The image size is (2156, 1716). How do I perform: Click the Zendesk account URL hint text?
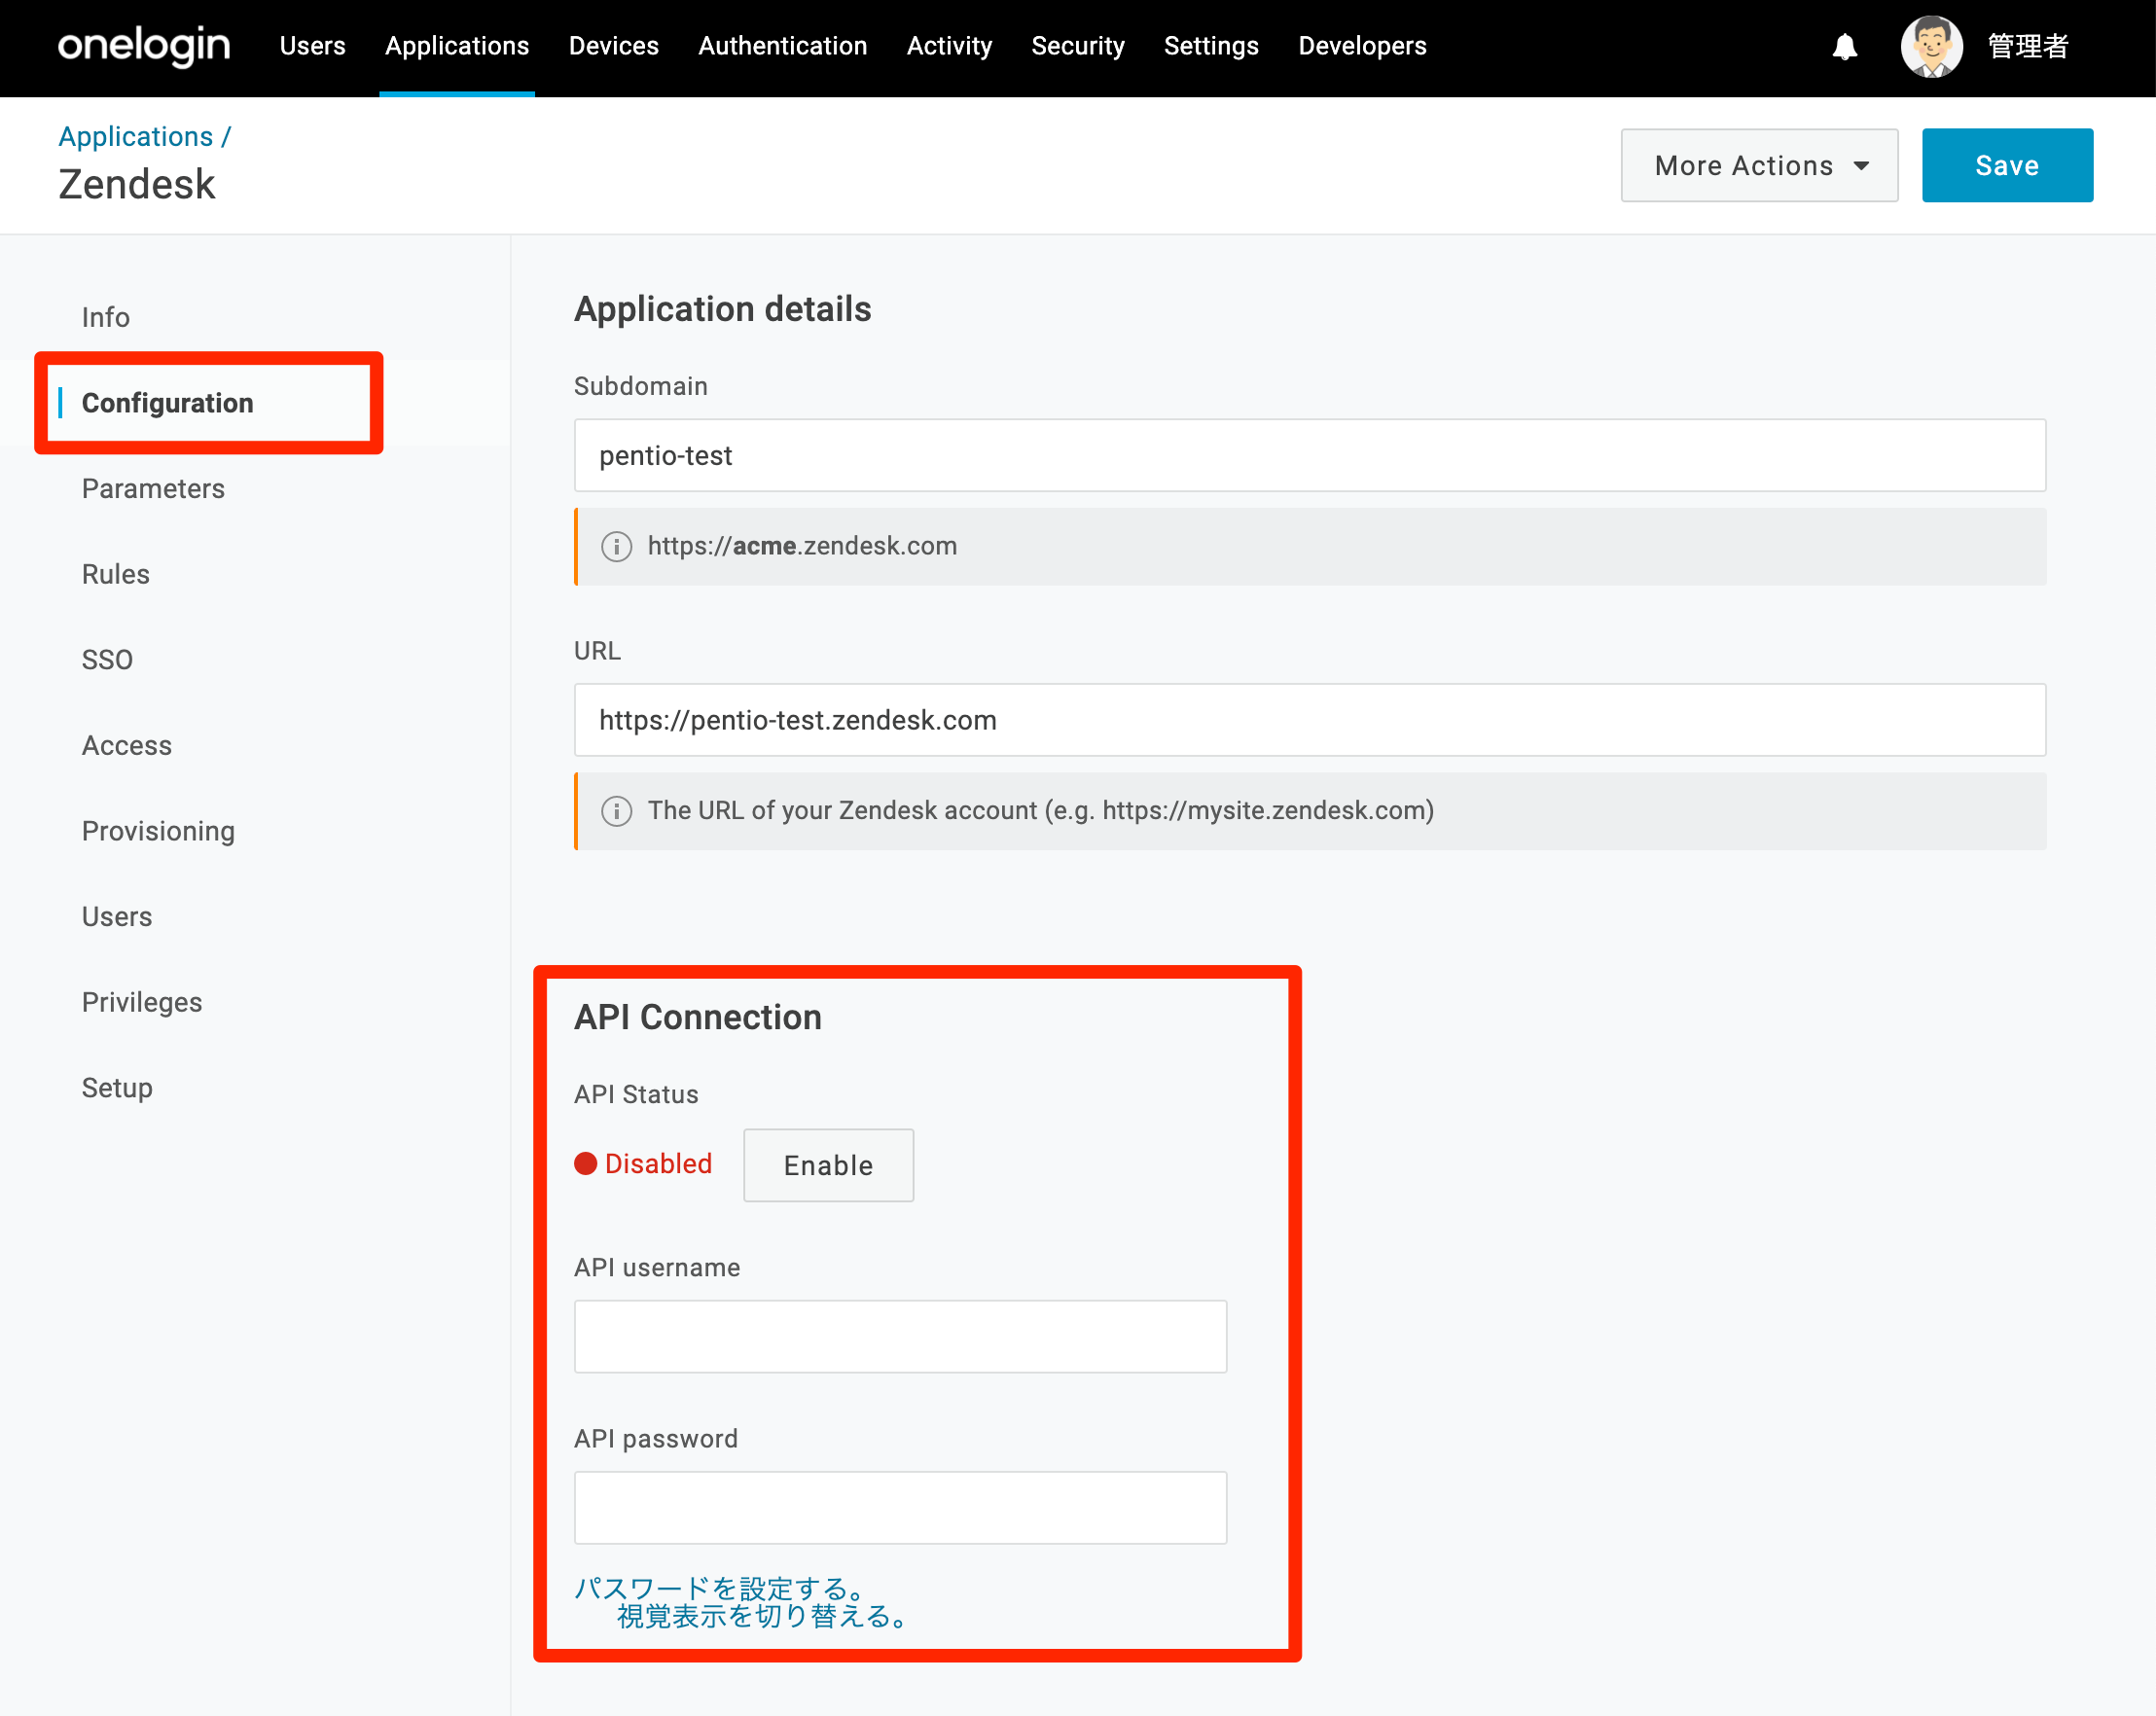click(1041, 811)
